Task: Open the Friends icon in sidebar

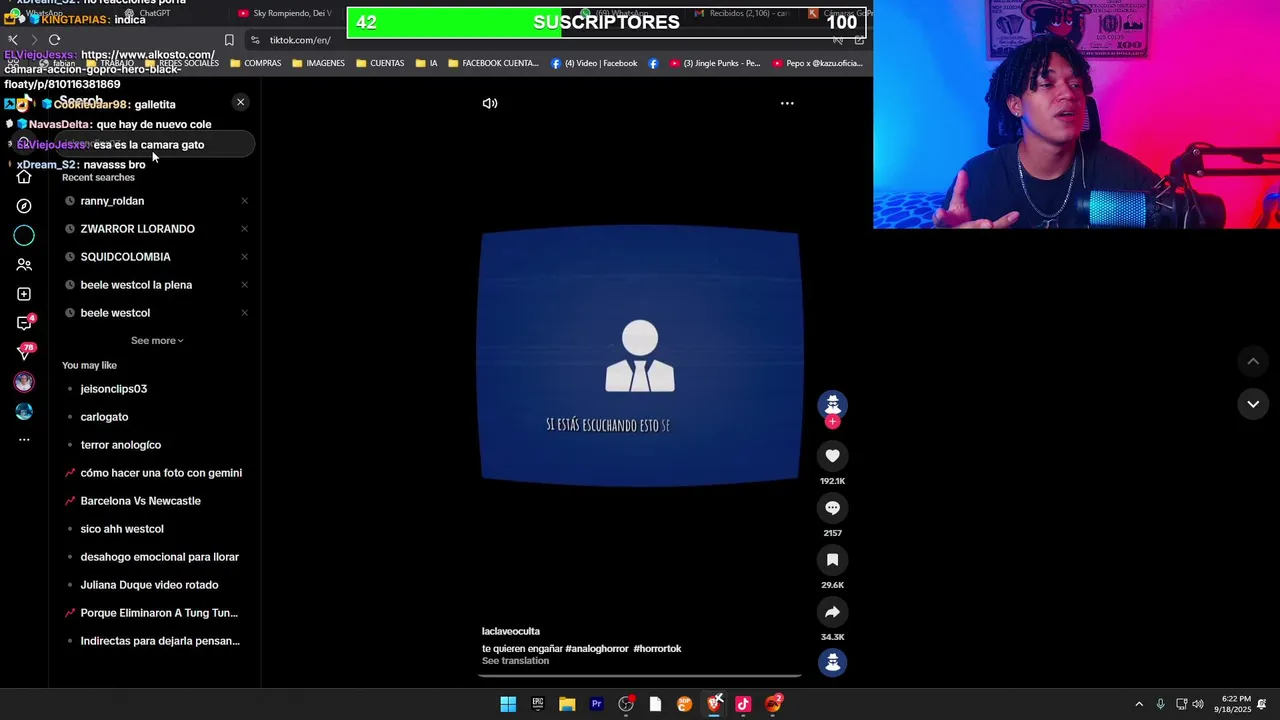Action: tap(24, 265)
